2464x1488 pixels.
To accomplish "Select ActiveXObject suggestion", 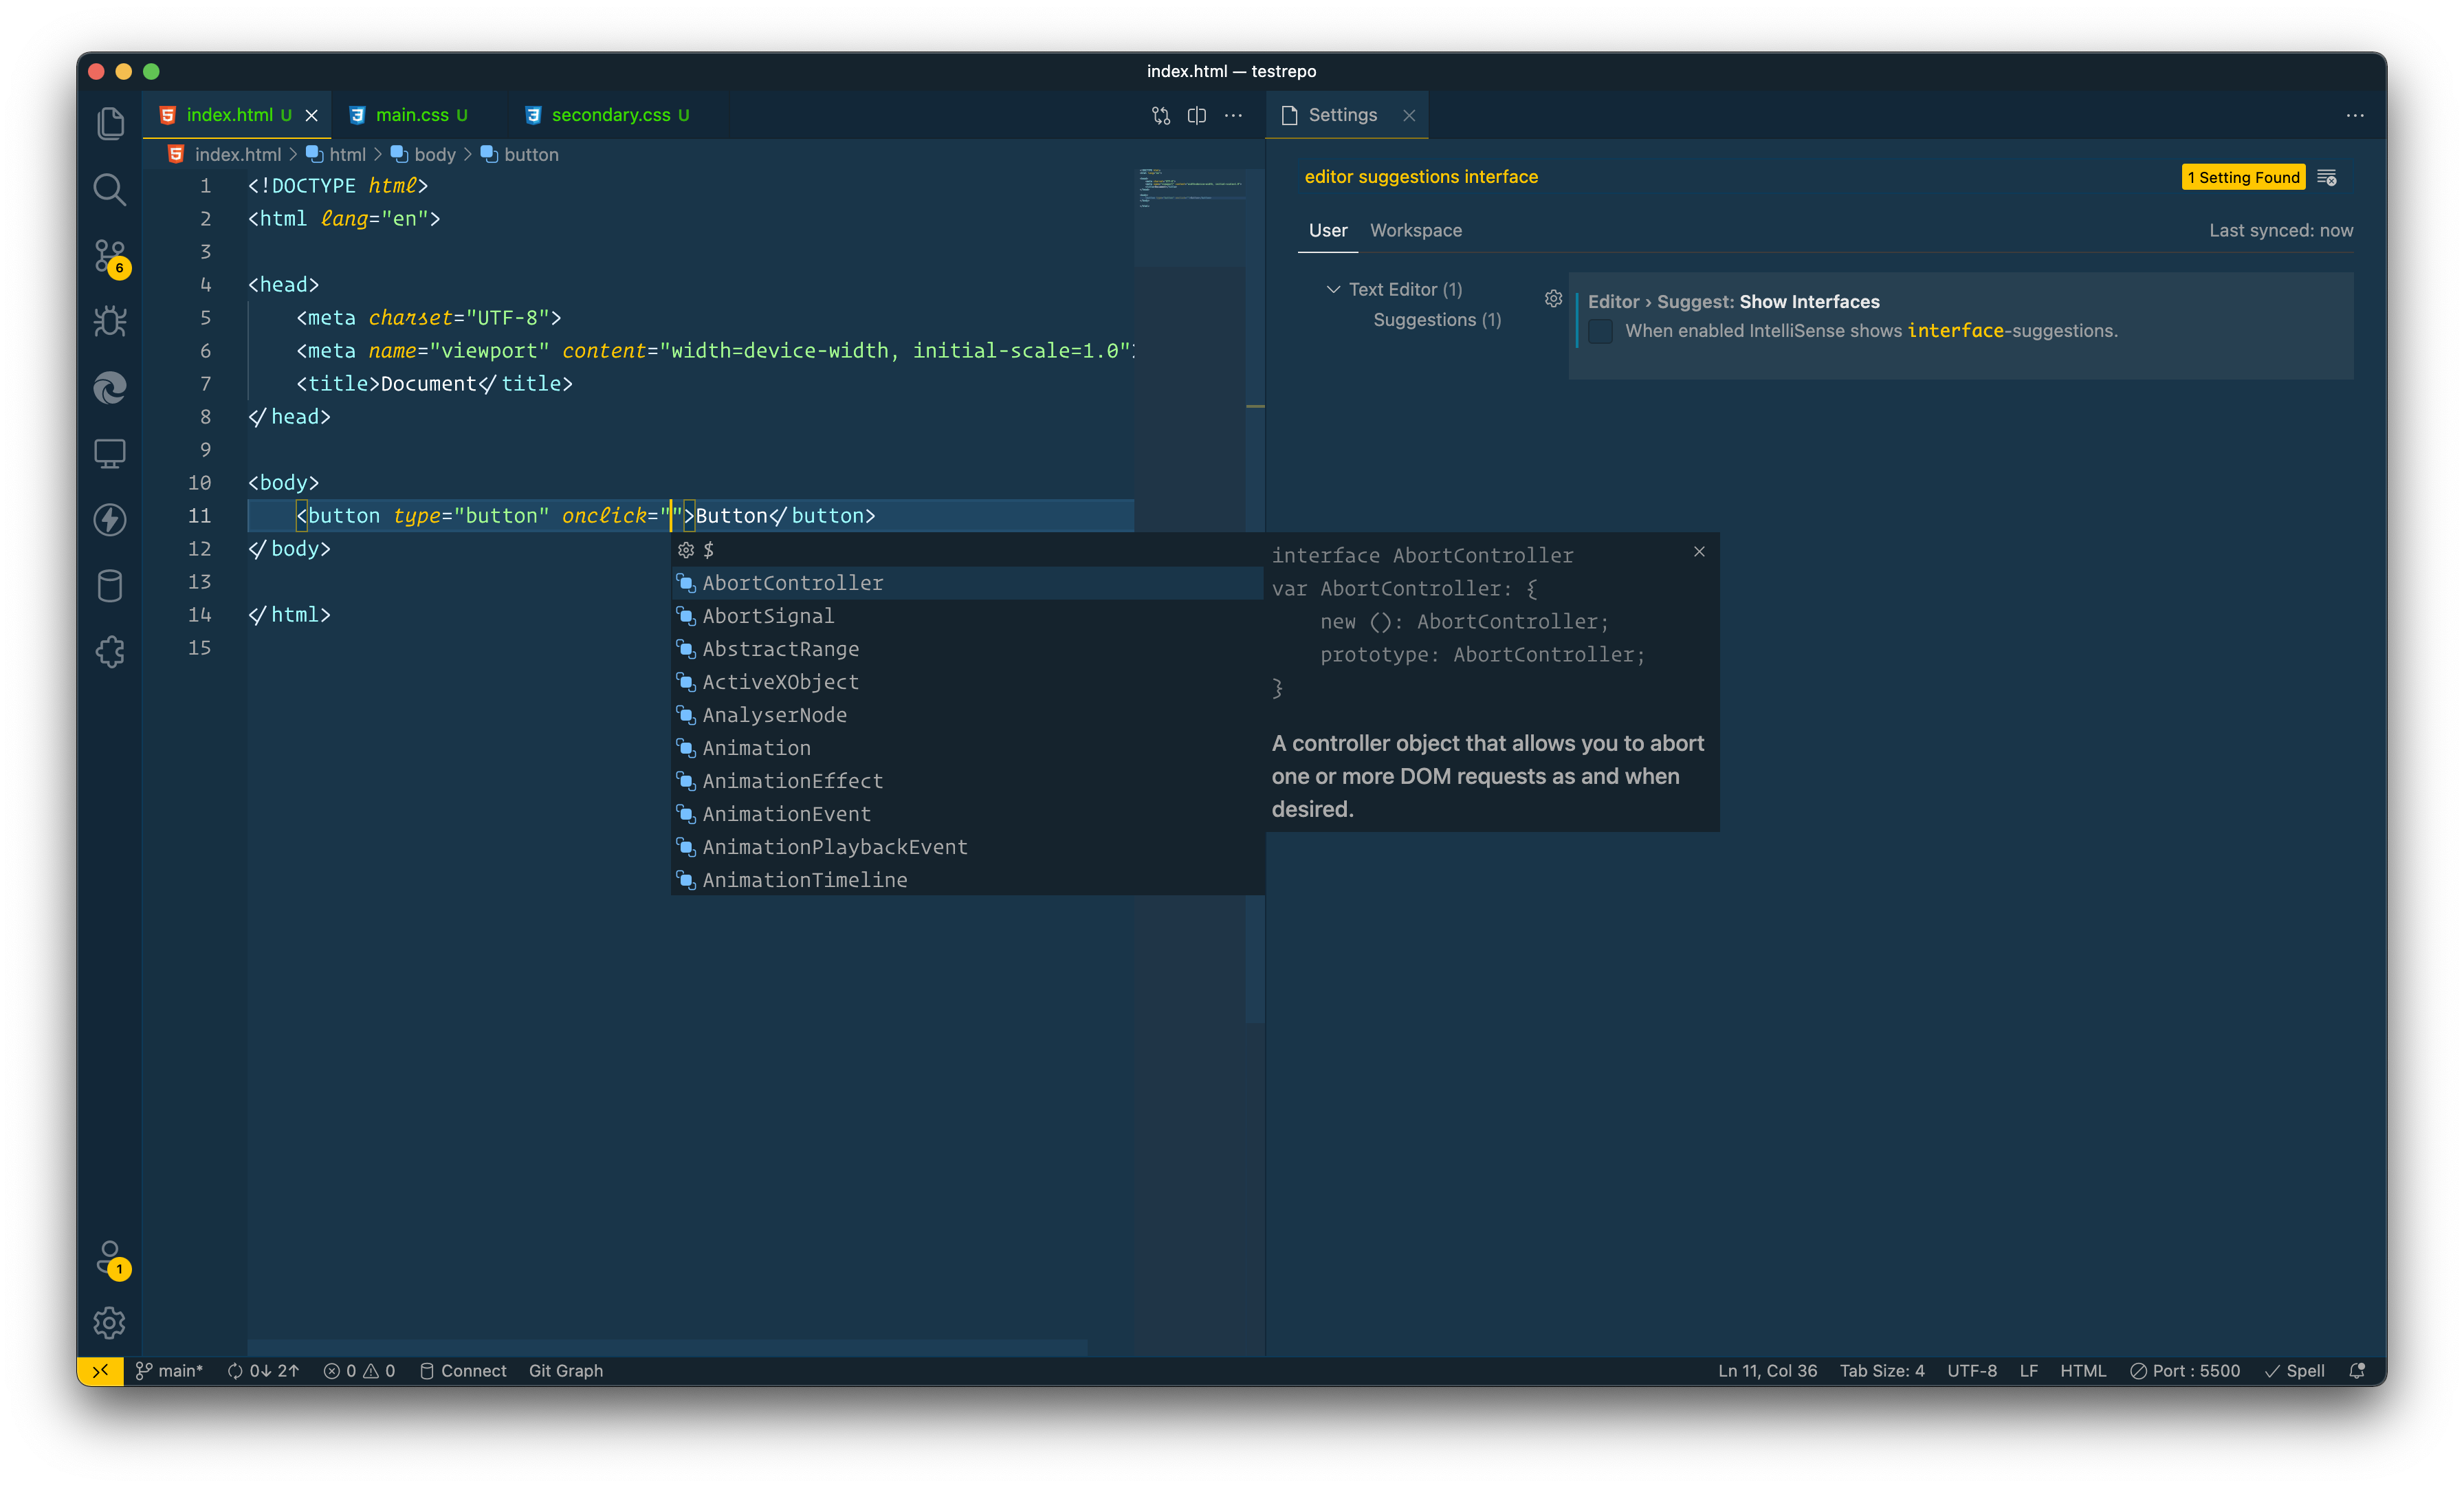I will [967, 682].
